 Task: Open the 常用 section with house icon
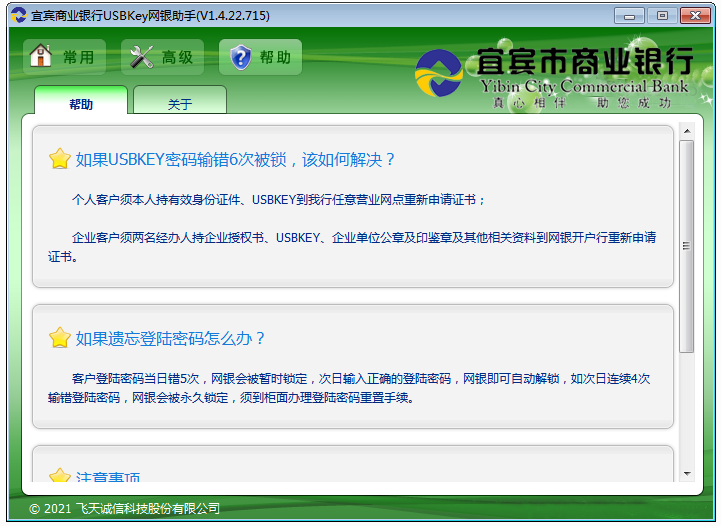[65, 57]
